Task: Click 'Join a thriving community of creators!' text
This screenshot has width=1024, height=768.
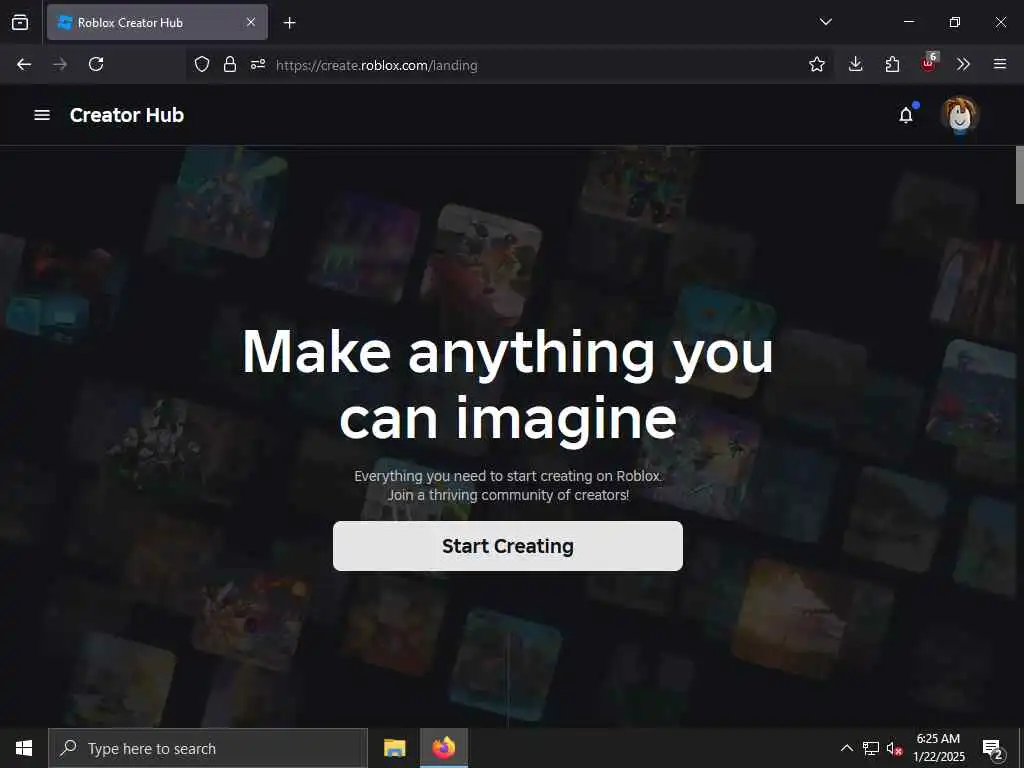Action: pos(508,495)
